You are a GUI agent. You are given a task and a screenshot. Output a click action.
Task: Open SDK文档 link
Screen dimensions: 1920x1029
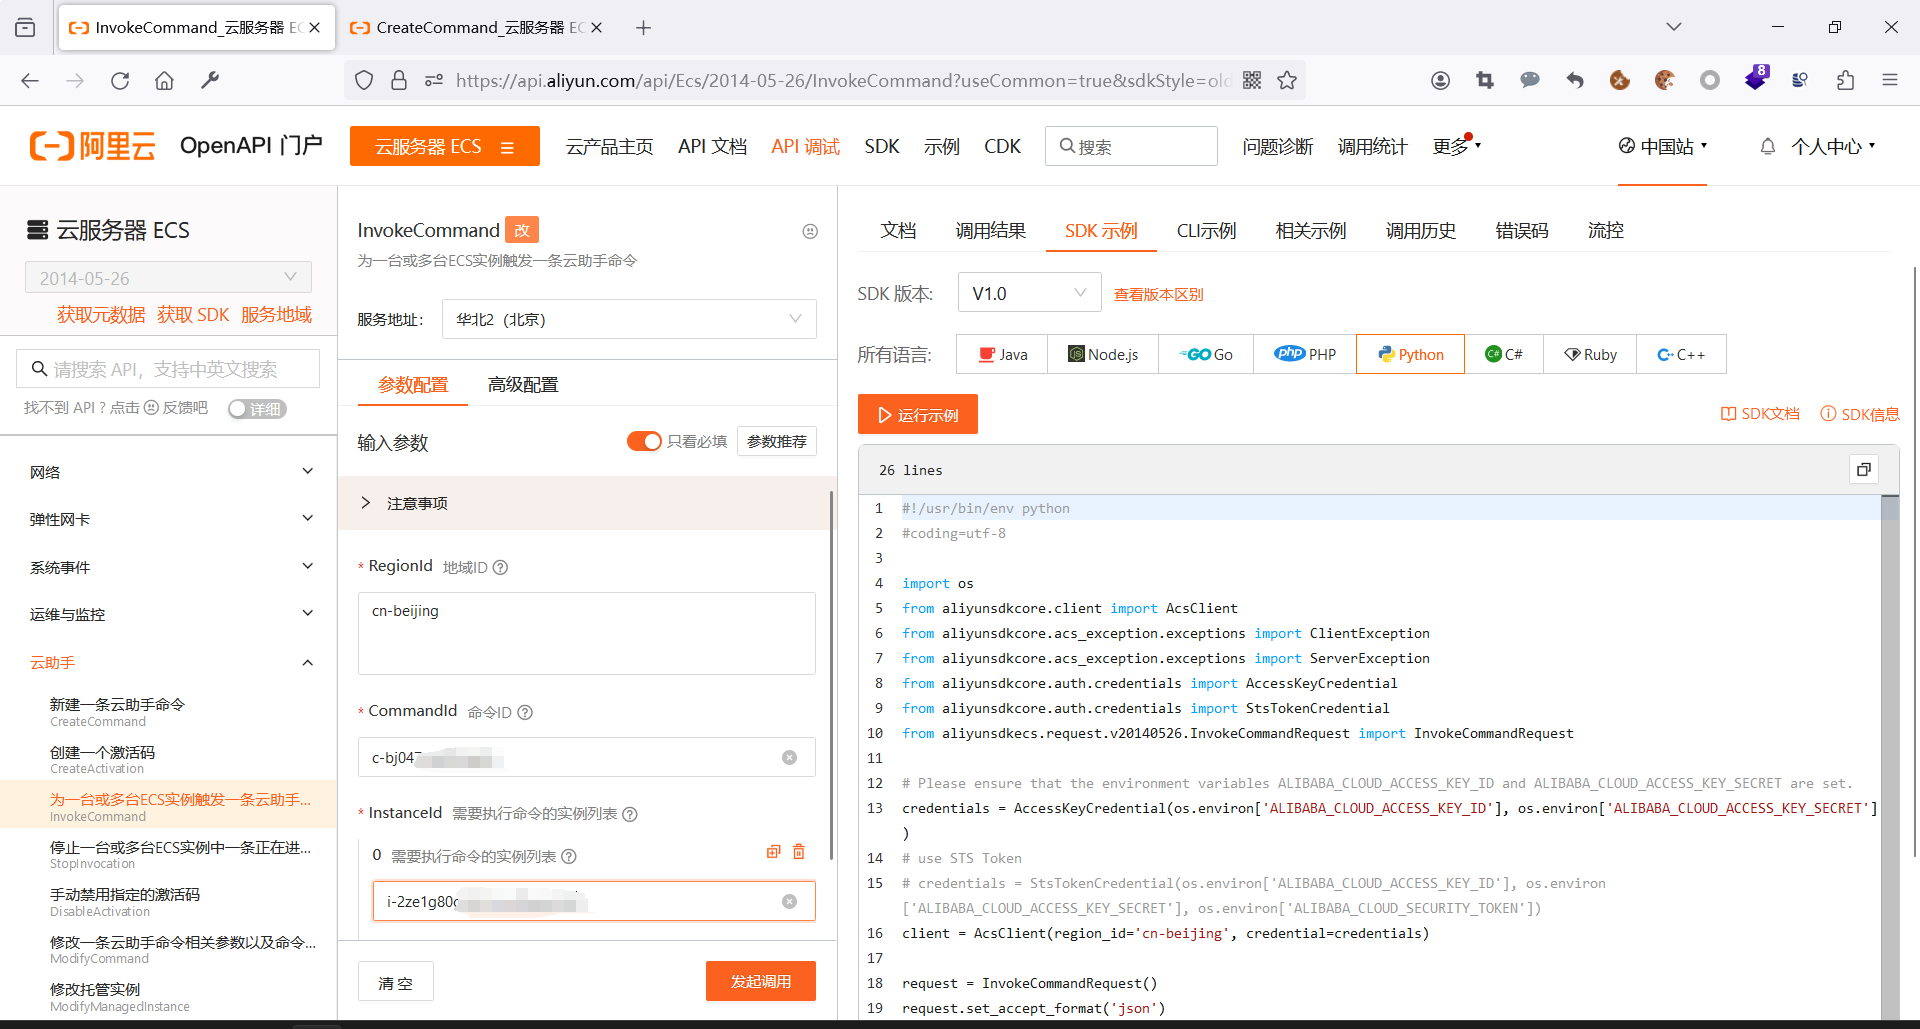point(1760,414)
